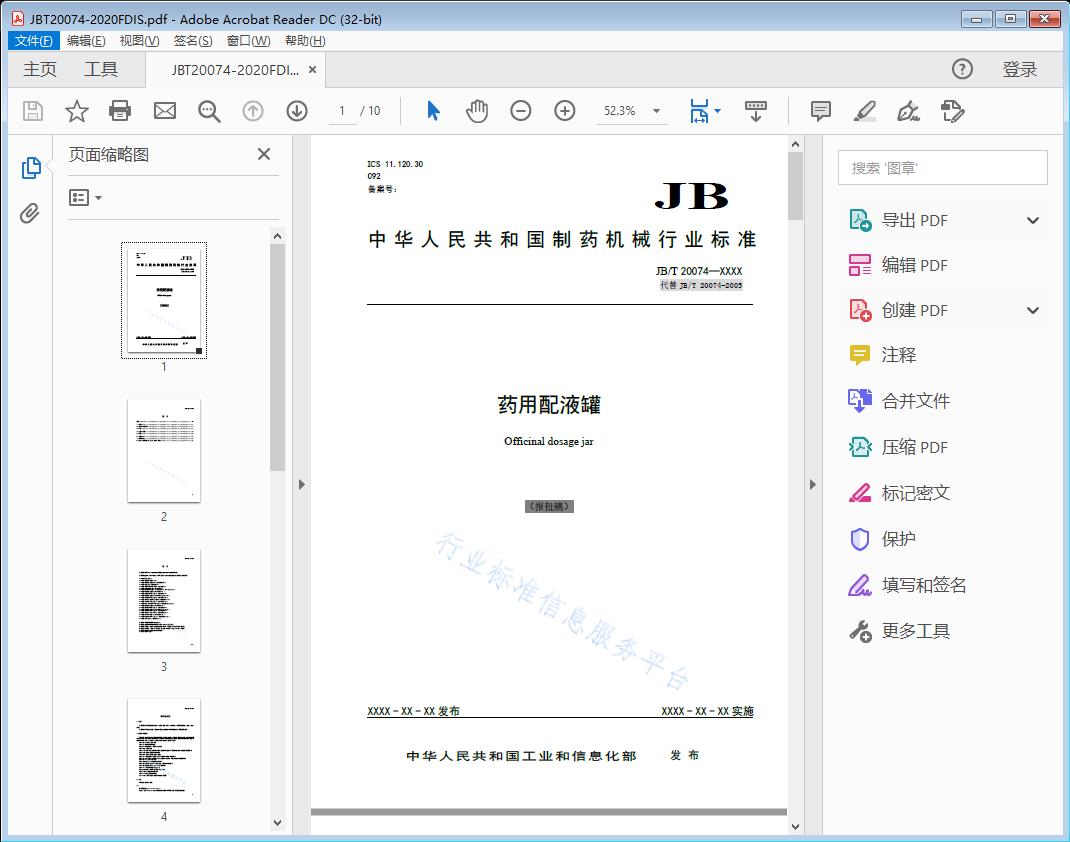Screen dimensions: 1070x842
Task: Open the attachments paperclip panel
Action: 30,213
